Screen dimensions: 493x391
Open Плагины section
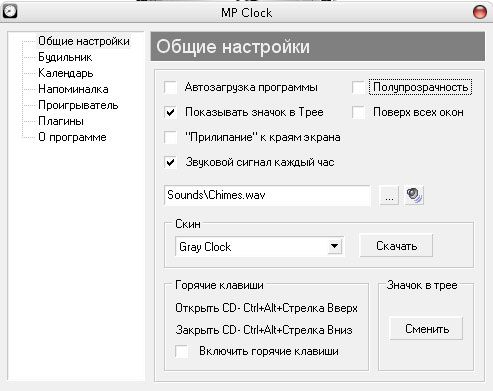click(x=61, y=121)
